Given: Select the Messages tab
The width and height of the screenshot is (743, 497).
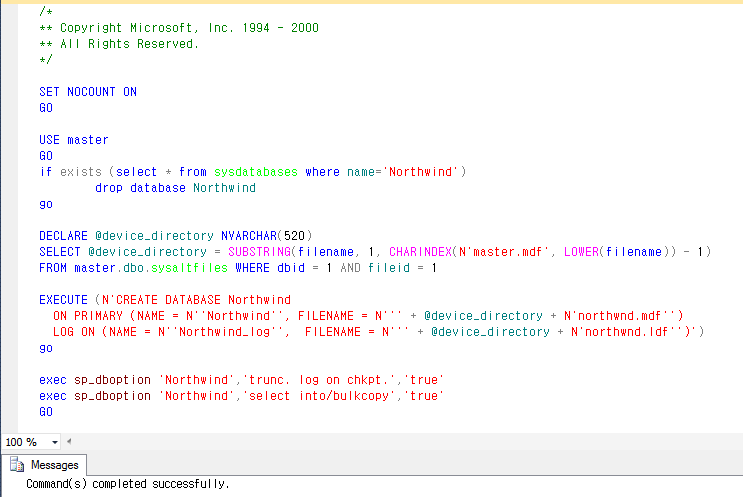Looking at the screenshot, I should [44, 465].
